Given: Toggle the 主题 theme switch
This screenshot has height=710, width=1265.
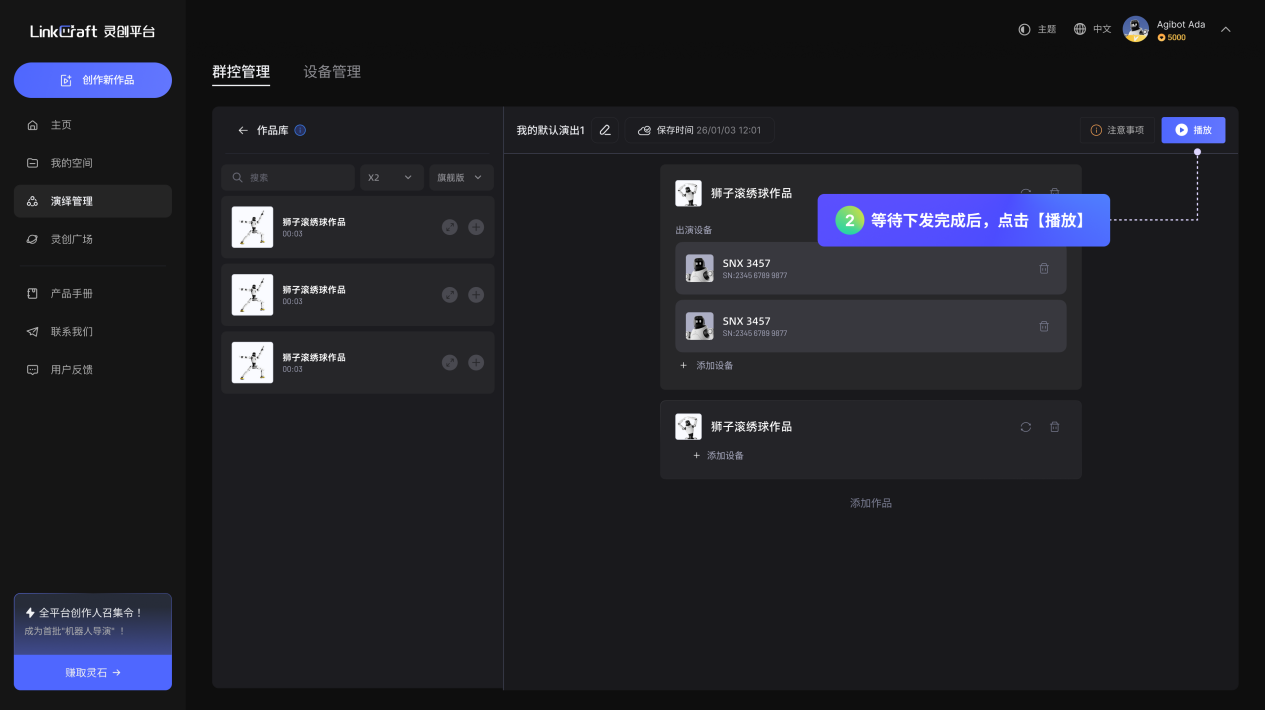Looking at the screenshot, I should pos(1037,30).
